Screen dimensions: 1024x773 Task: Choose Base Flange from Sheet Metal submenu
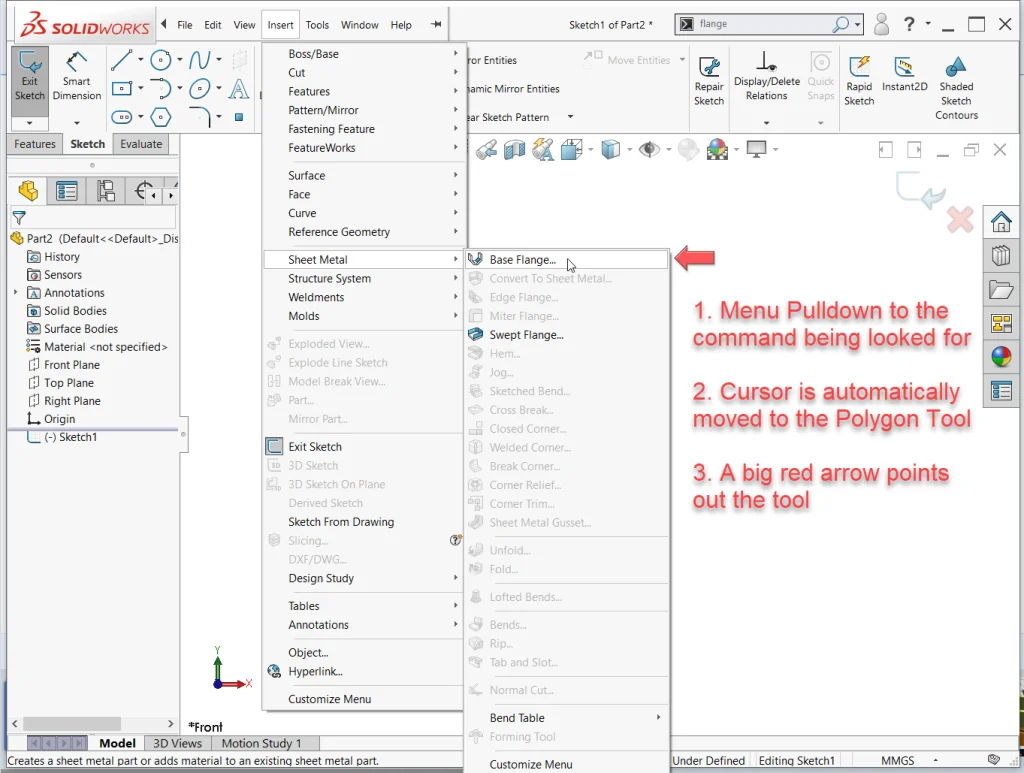522,260
